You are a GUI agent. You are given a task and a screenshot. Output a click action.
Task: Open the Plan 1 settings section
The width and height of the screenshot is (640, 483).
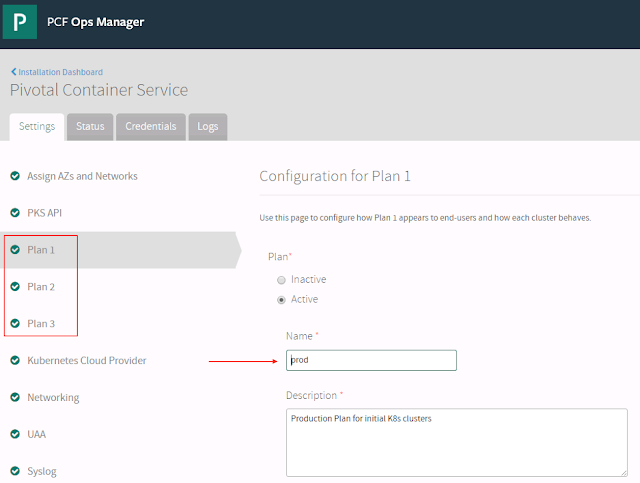[x=41, y=250]
